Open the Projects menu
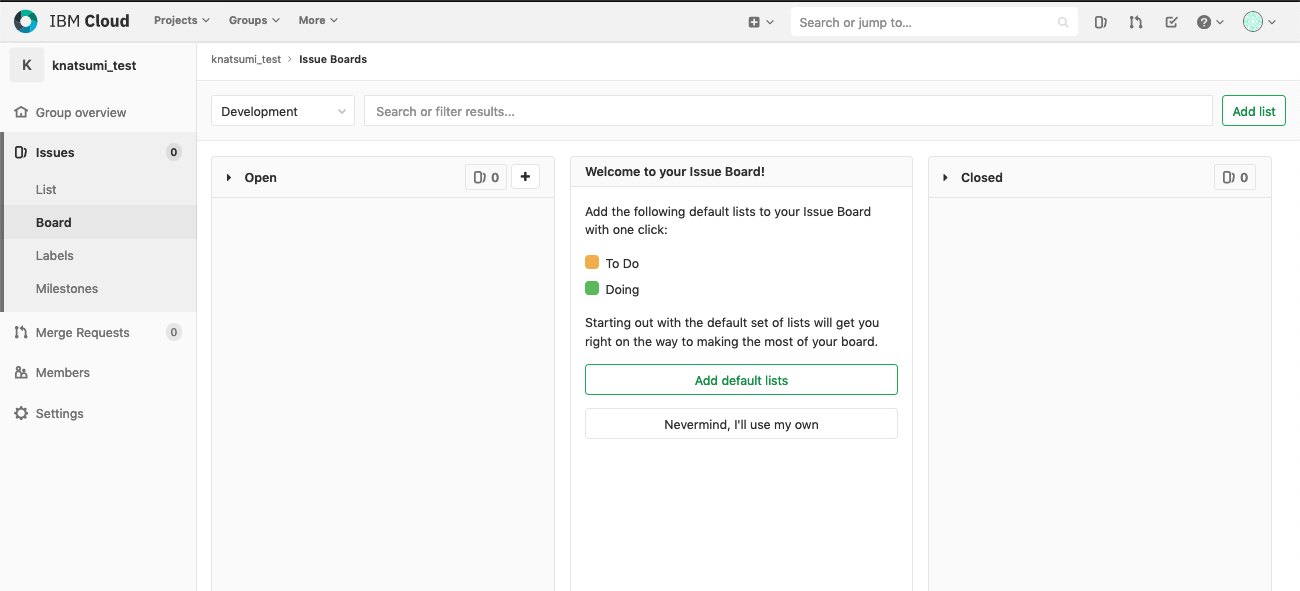Screen dimensions: 1300x591 click(181, 20)
